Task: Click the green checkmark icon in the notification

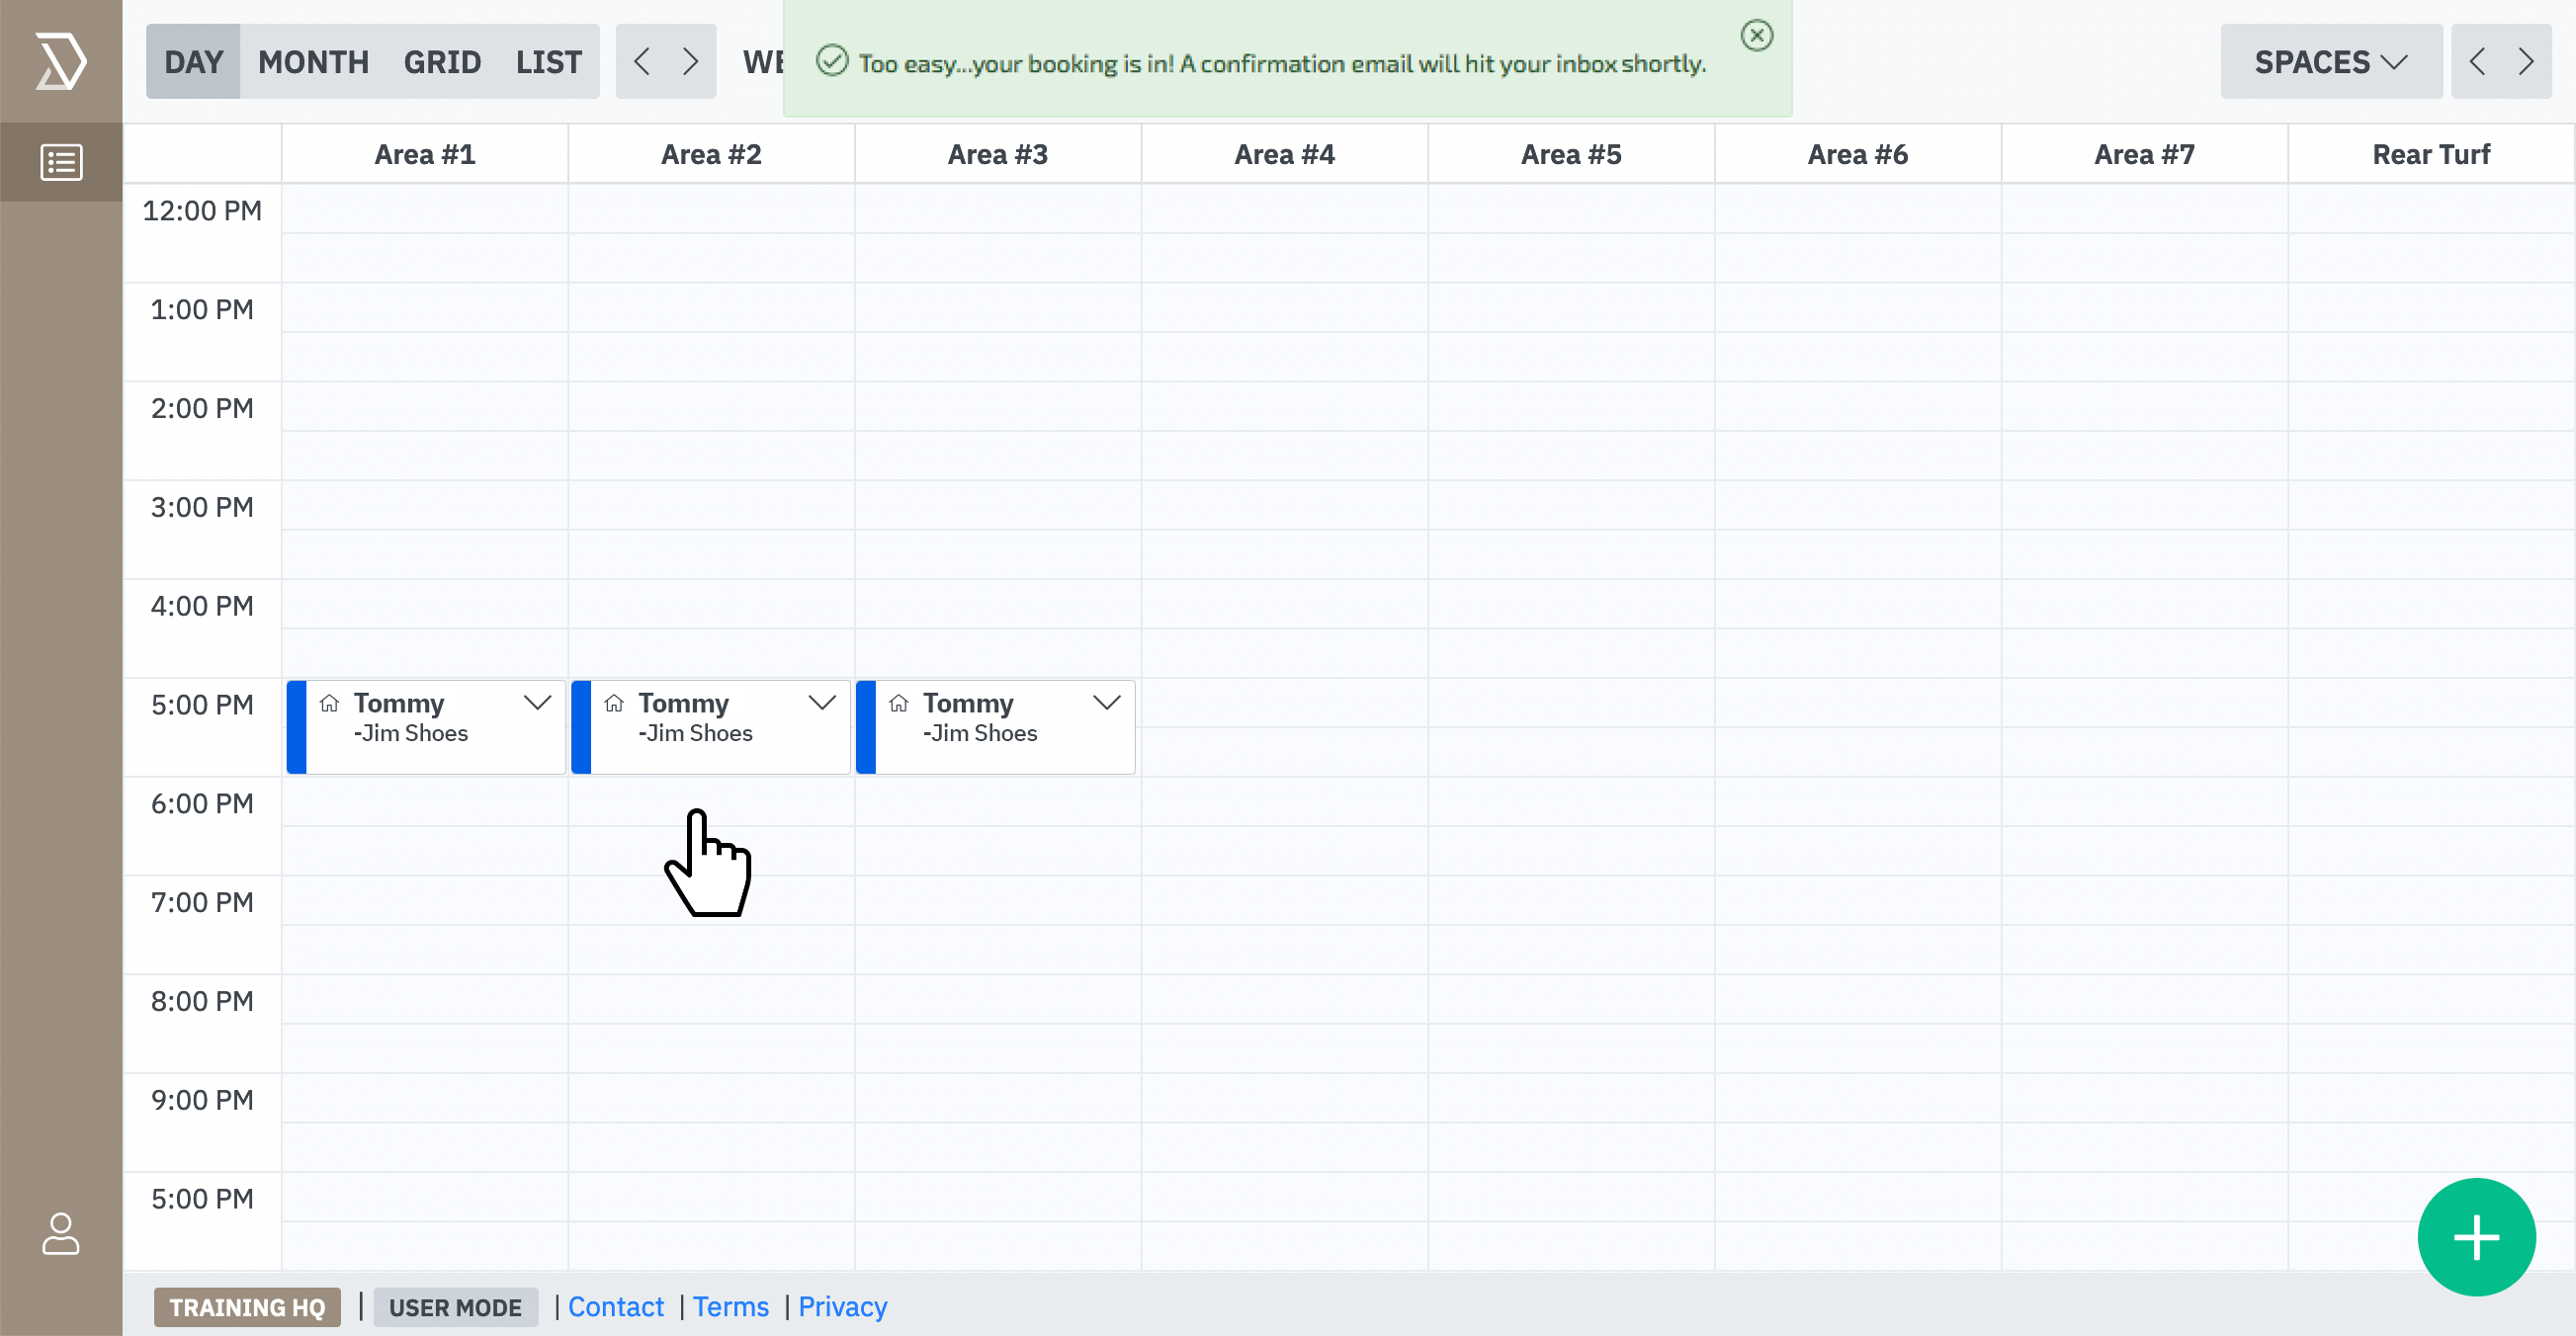Action: (x=832, y=61)
